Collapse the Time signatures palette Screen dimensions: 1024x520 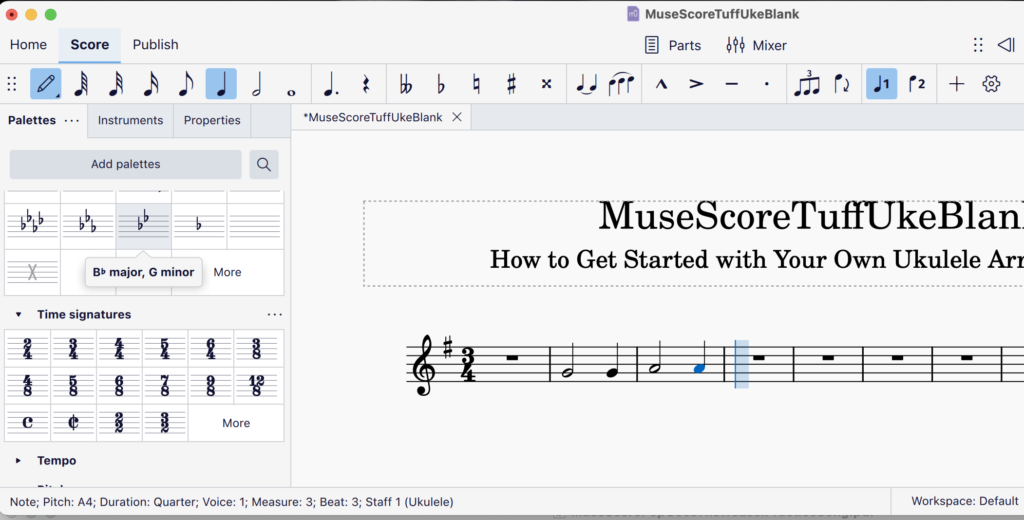(x=18, y=314)
